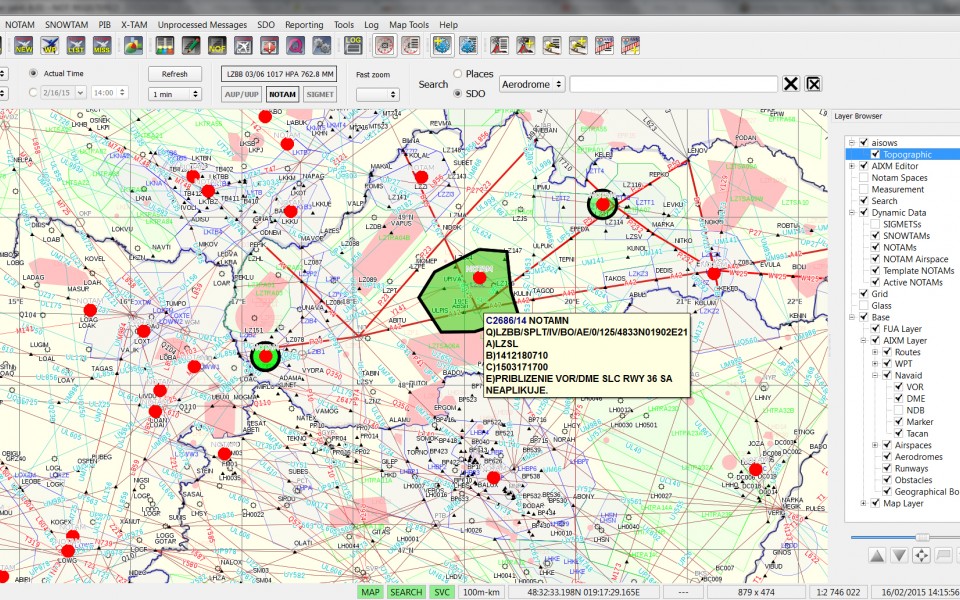
Task: Open the pie chart statistics icon
Action: [x=133, y=45]
